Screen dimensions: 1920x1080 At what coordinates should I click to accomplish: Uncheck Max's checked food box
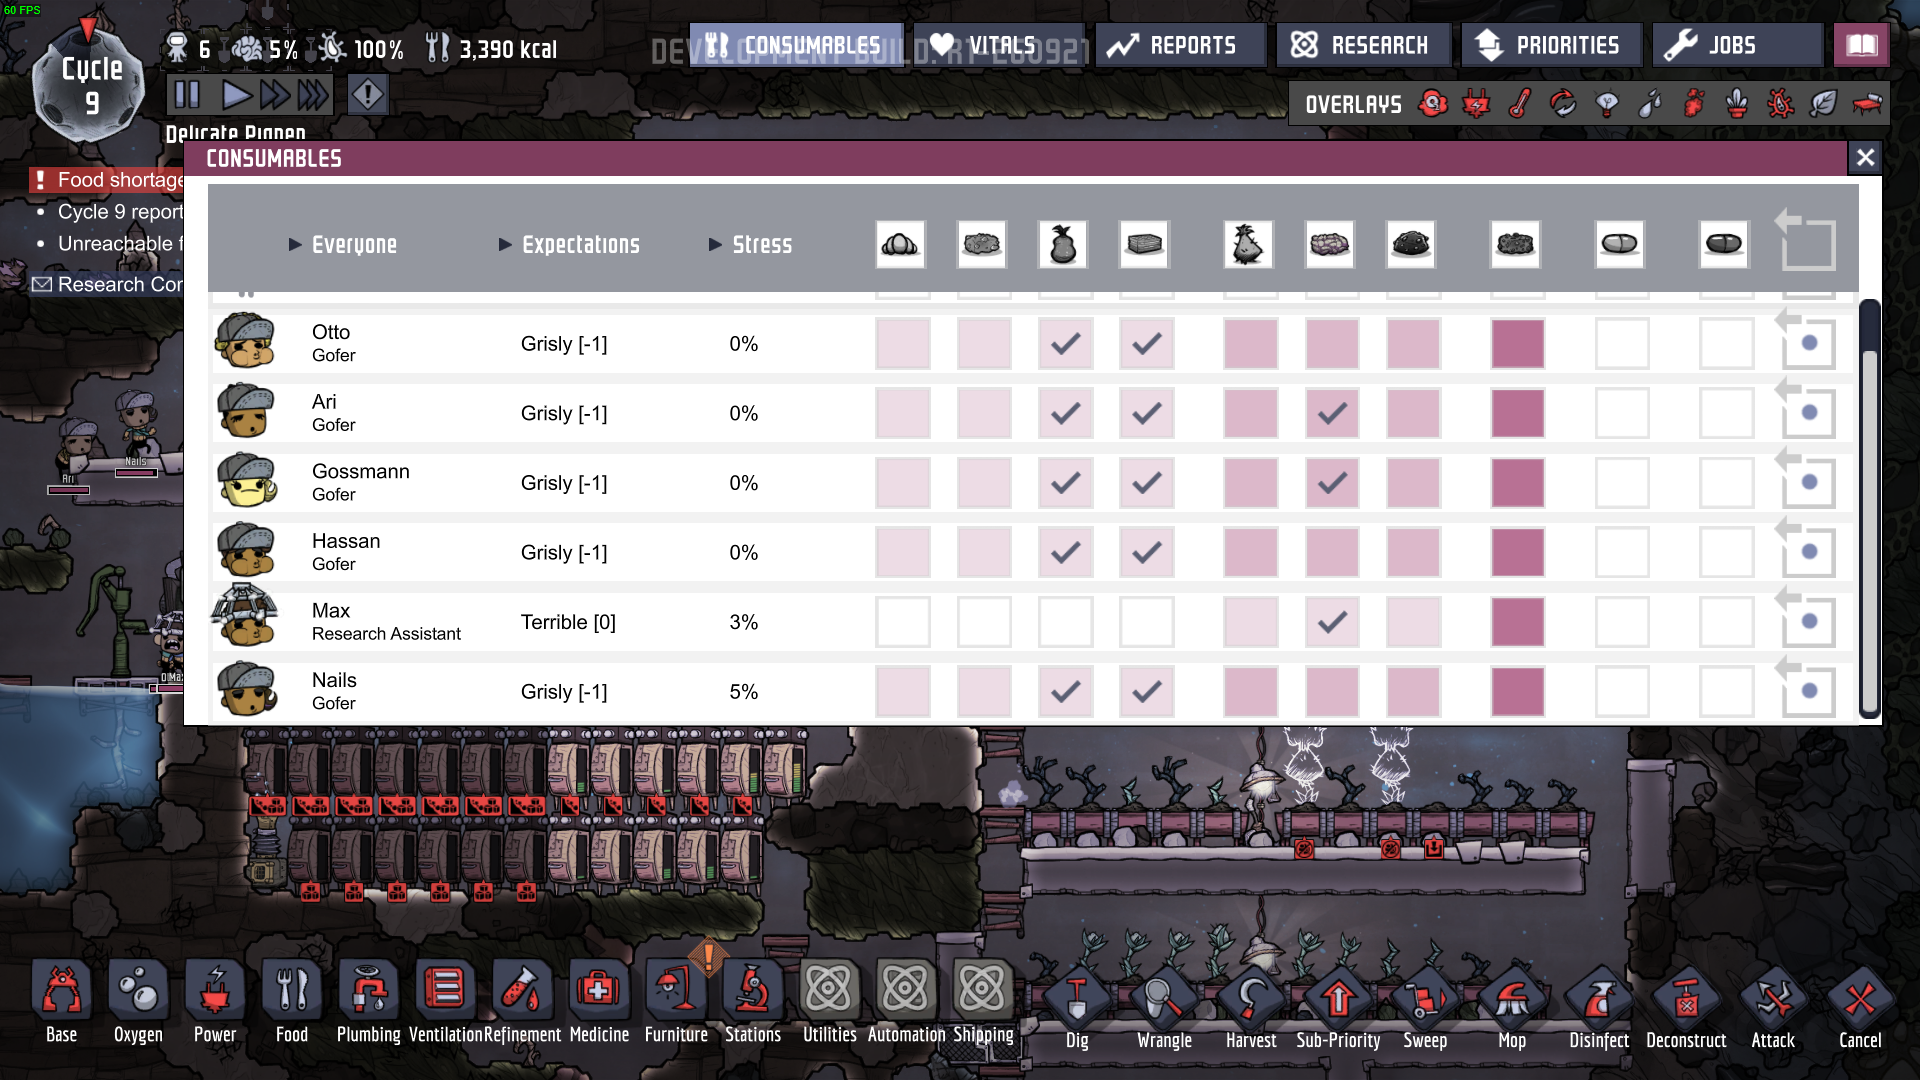[1331, 622]
